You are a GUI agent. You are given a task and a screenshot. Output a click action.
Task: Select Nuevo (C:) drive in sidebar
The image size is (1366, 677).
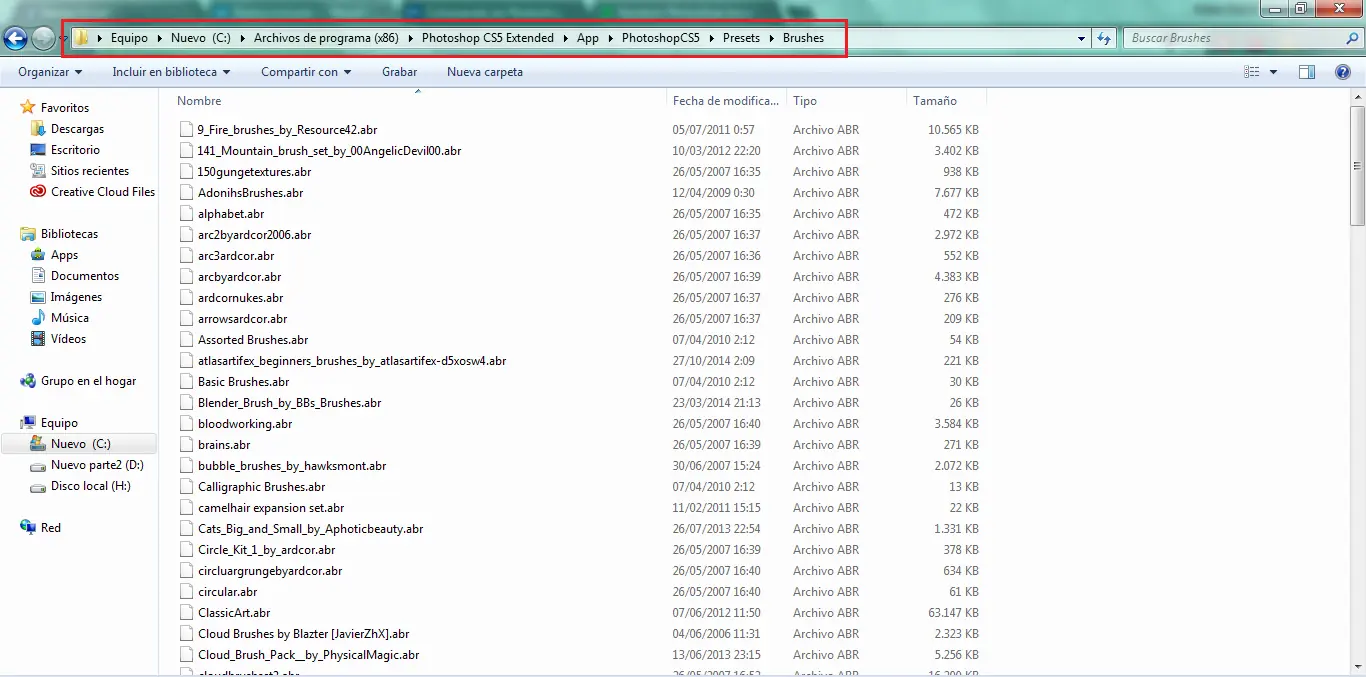[80, 444]
